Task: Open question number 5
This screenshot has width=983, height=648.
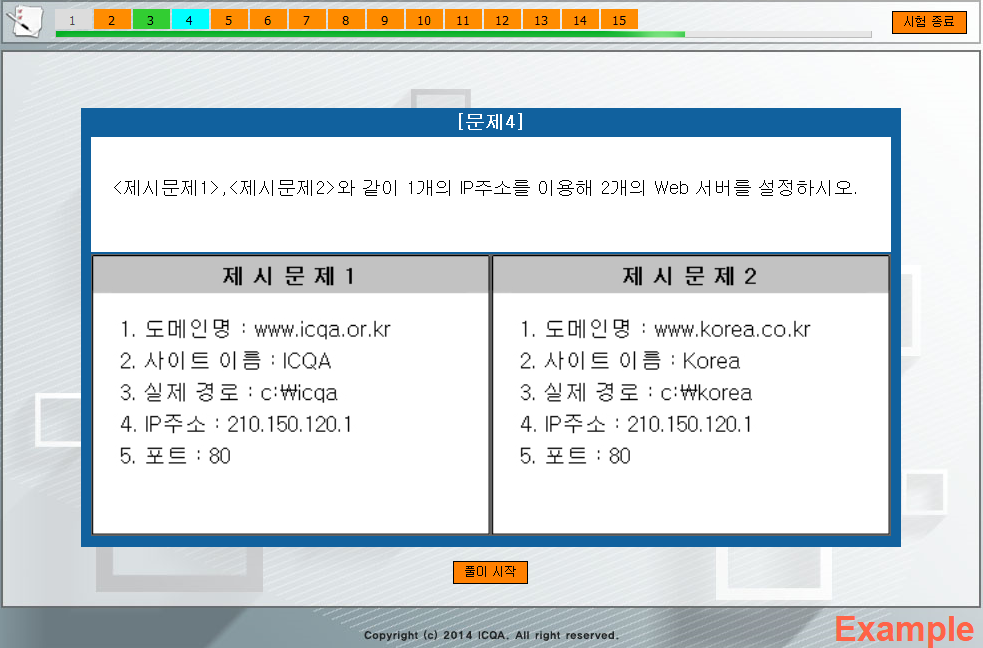Action: click(228, 19)
